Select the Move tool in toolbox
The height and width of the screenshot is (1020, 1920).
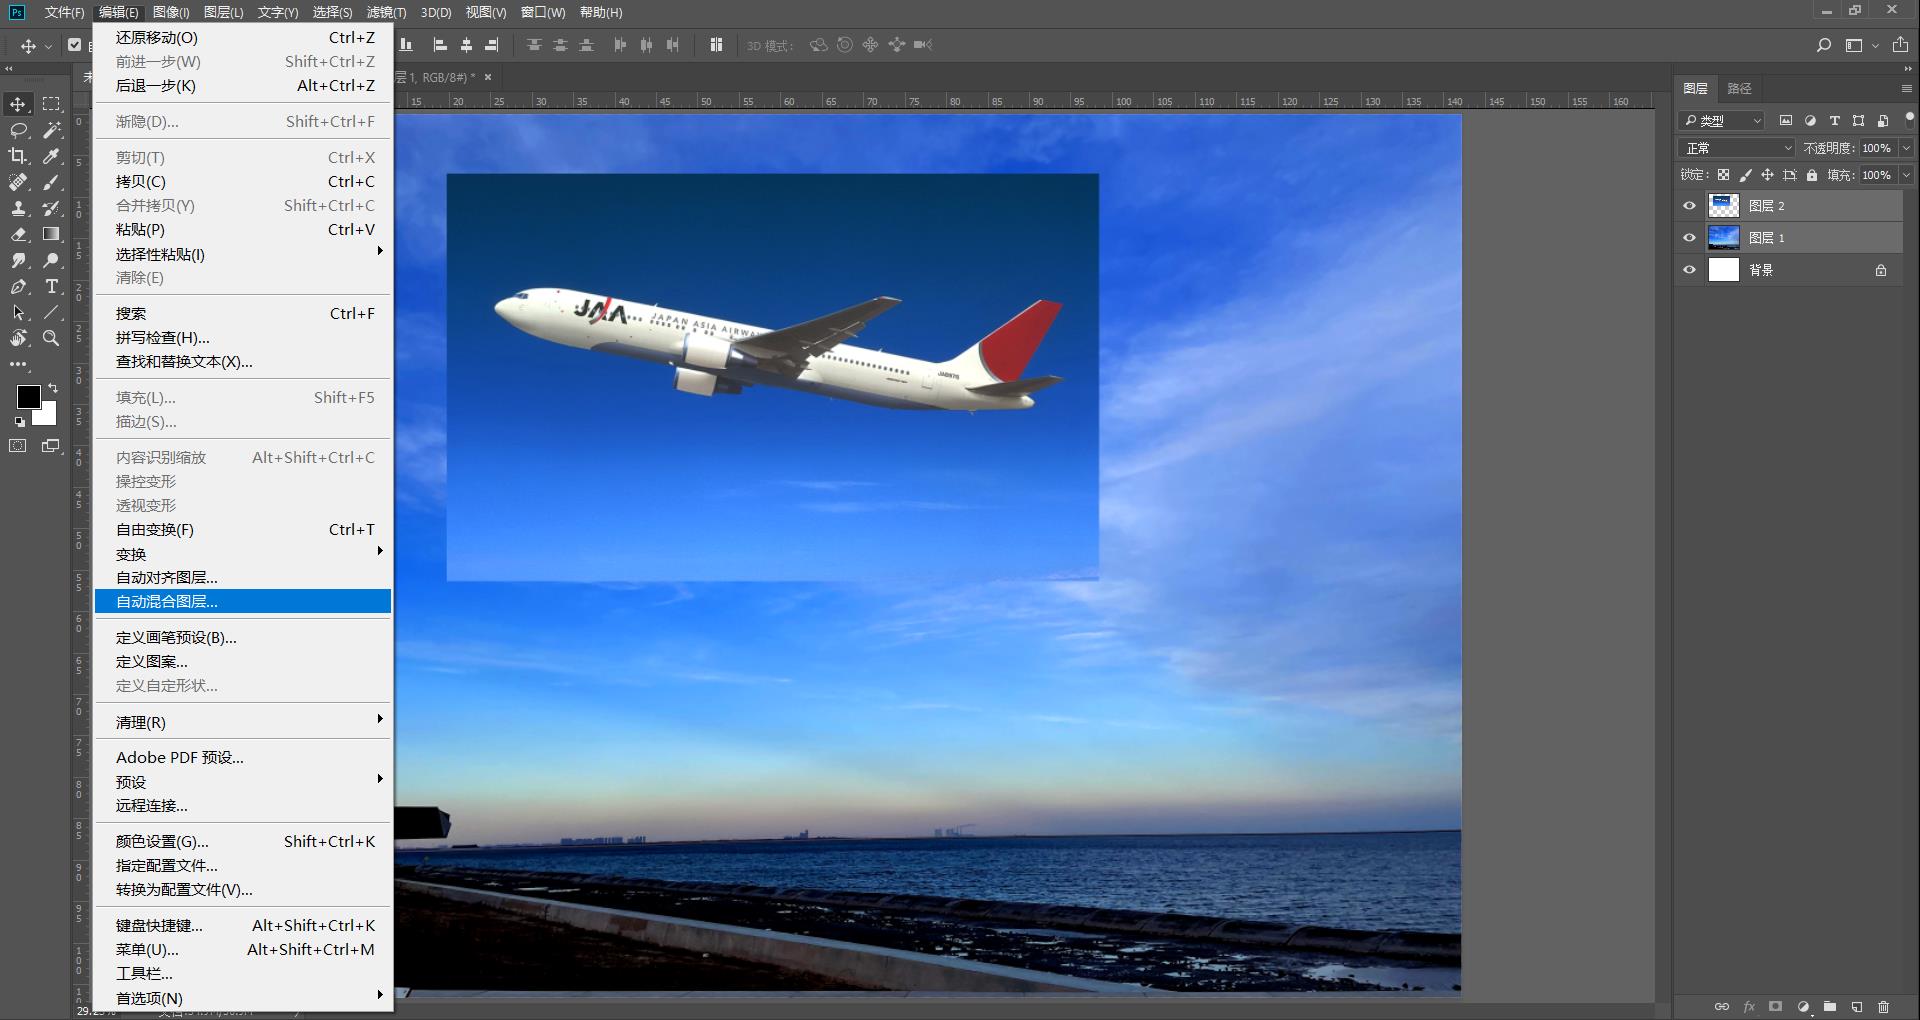(x=18, y=104)
